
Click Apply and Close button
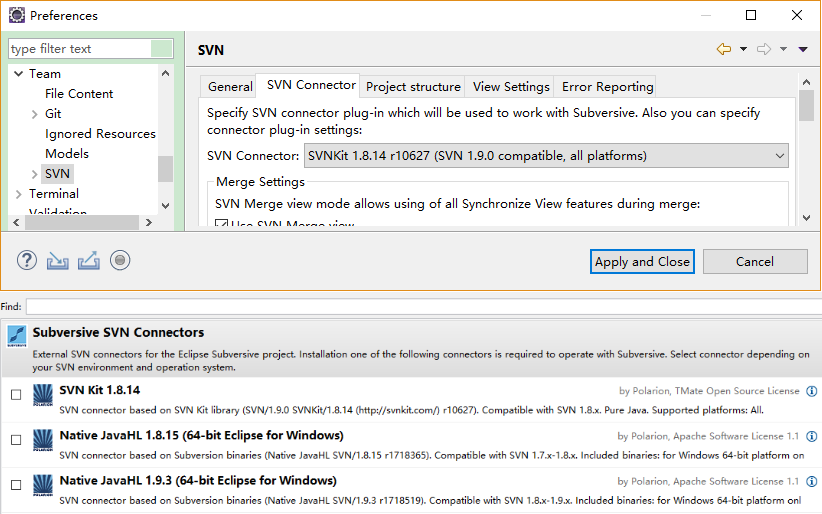642,261
